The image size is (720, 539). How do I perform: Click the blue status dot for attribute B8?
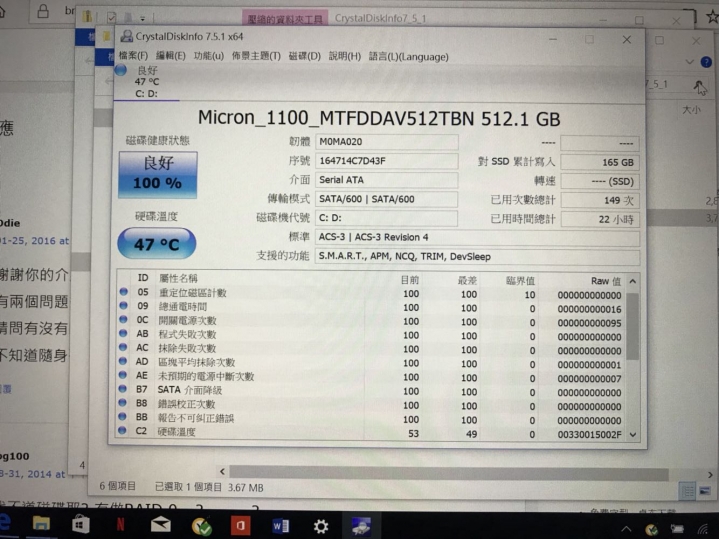click(122, 403)
